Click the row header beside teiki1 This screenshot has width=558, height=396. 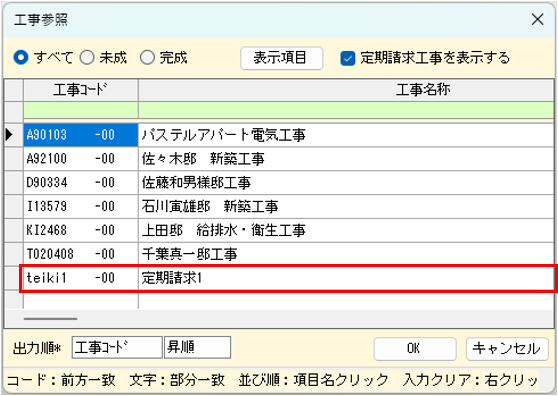[14, 278]
